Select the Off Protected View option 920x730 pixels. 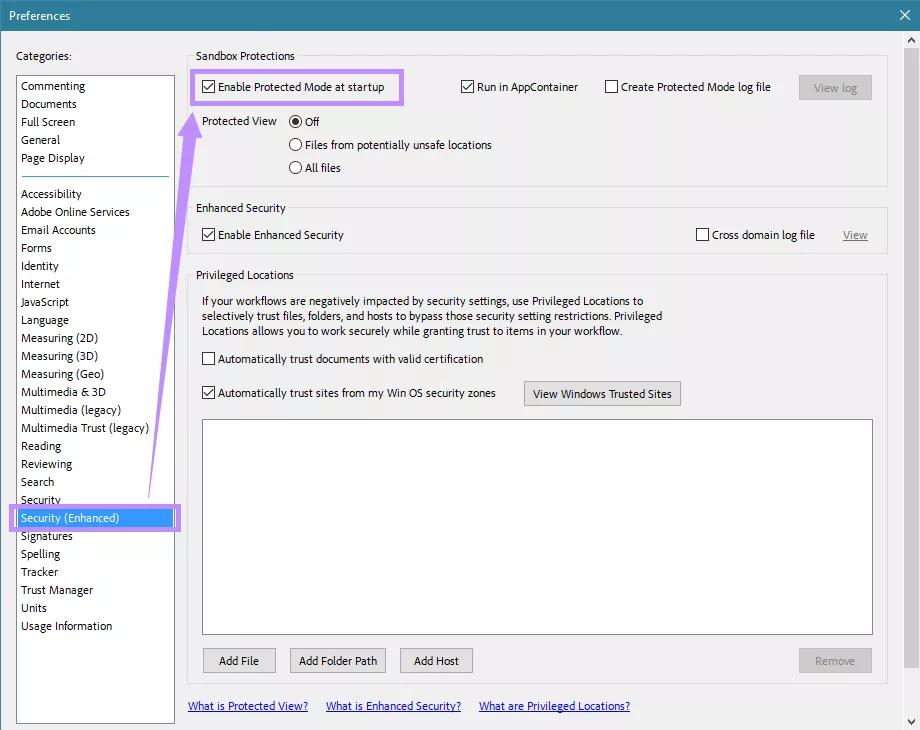(x=295, y=121)
